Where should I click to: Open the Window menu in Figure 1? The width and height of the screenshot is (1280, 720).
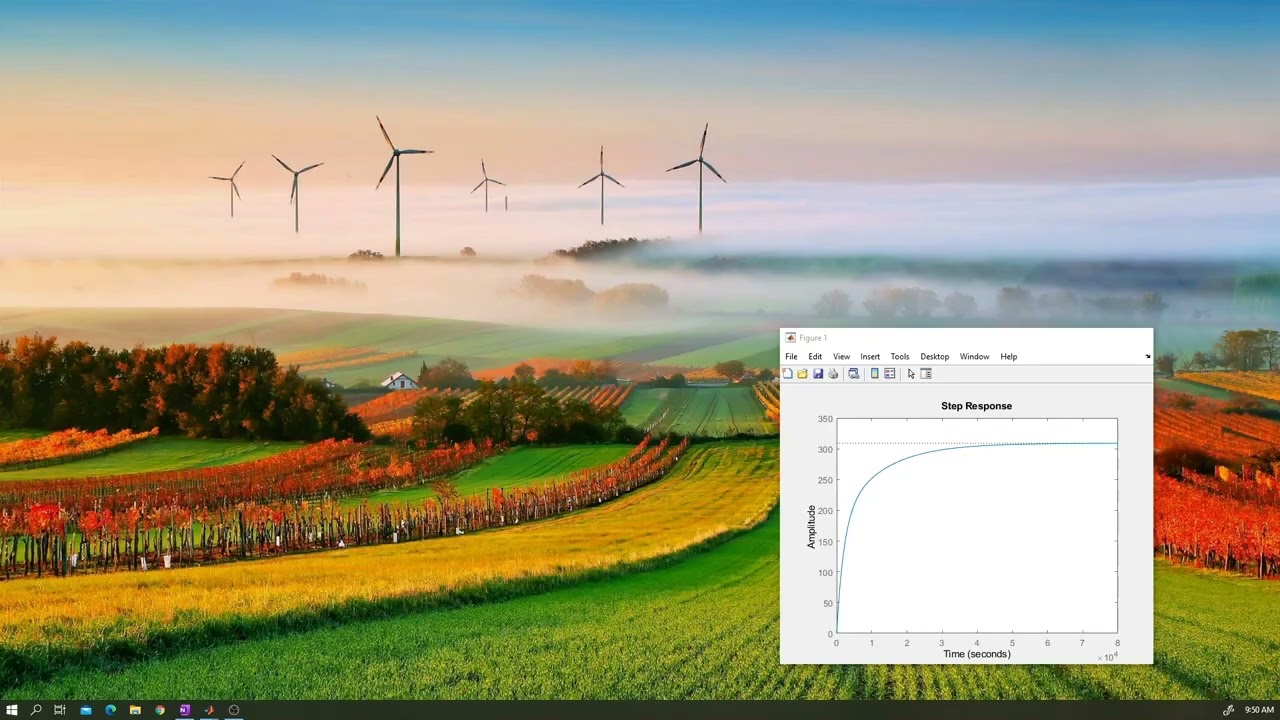click(974, 357)
